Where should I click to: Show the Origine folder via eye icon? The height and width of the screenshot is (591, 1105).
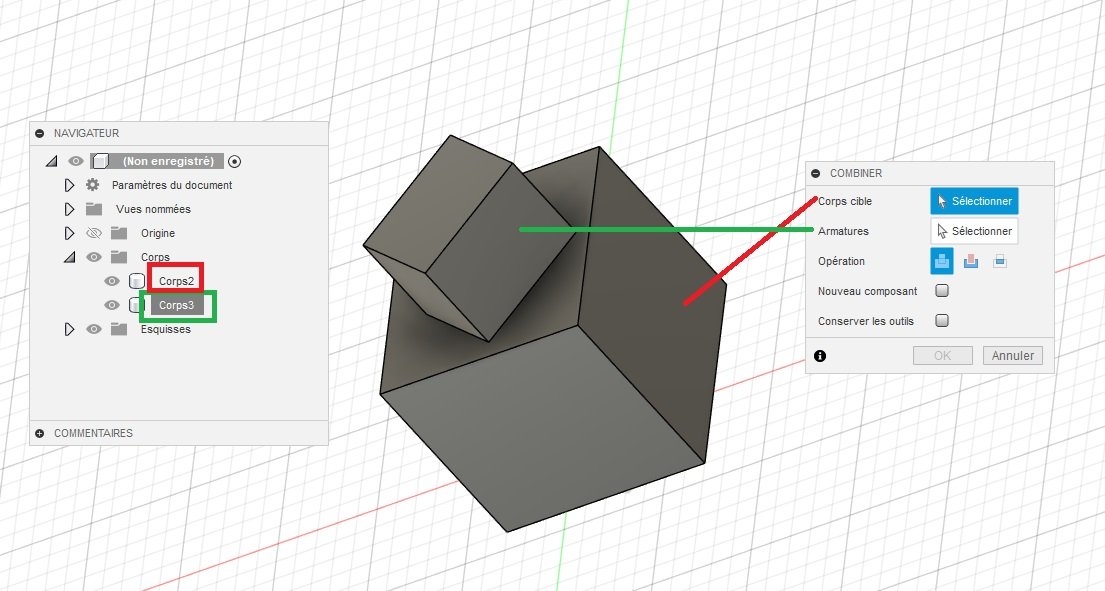click(94, 233)
